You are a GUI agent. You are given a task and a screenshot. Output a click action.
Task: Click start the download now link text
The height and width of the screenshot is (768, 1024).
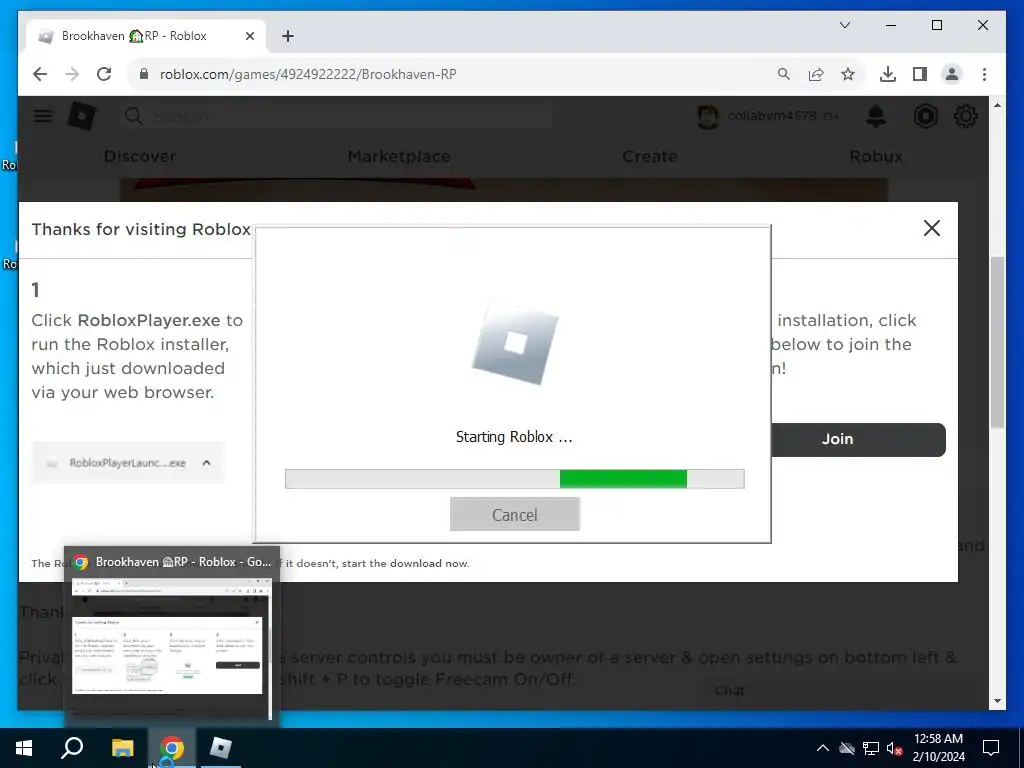point(405,563)
